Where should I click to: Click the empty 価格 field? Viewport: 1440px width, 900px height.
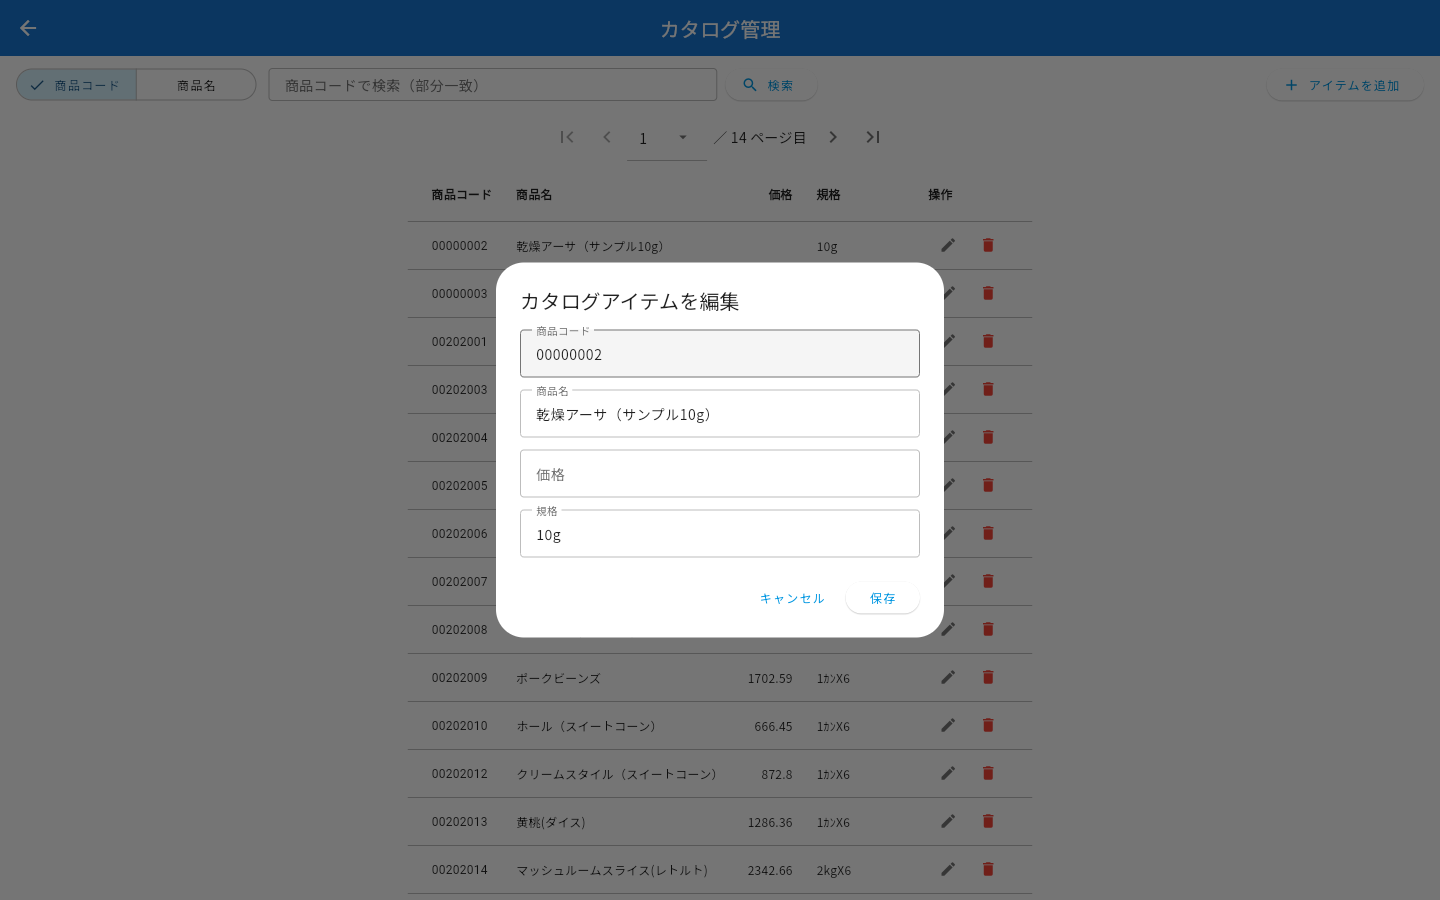(720, 474)
